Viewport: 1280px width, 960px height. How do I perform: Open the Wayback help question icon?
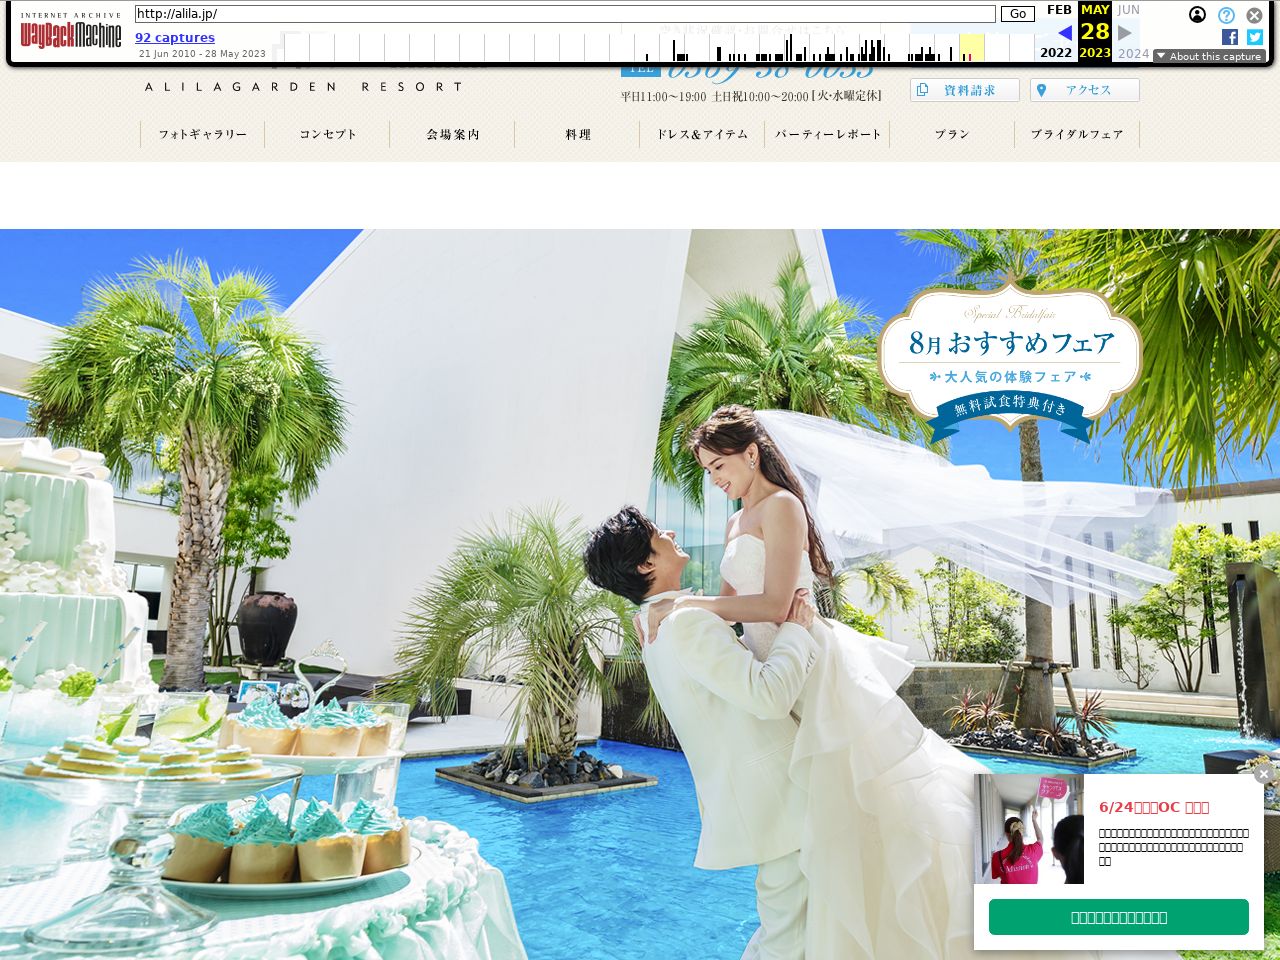click(x=1226, y=15)
